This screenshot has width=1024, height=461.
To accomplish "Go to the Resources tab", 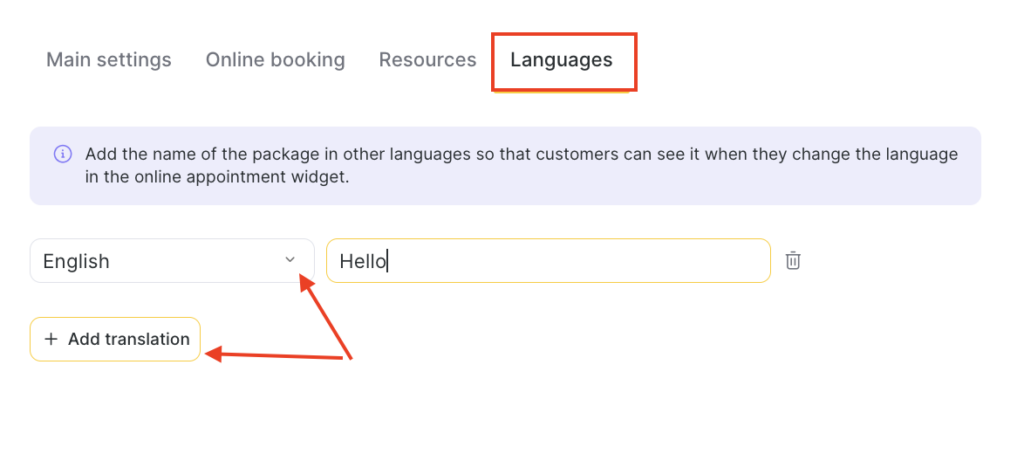I will click(x=427, y=60).
